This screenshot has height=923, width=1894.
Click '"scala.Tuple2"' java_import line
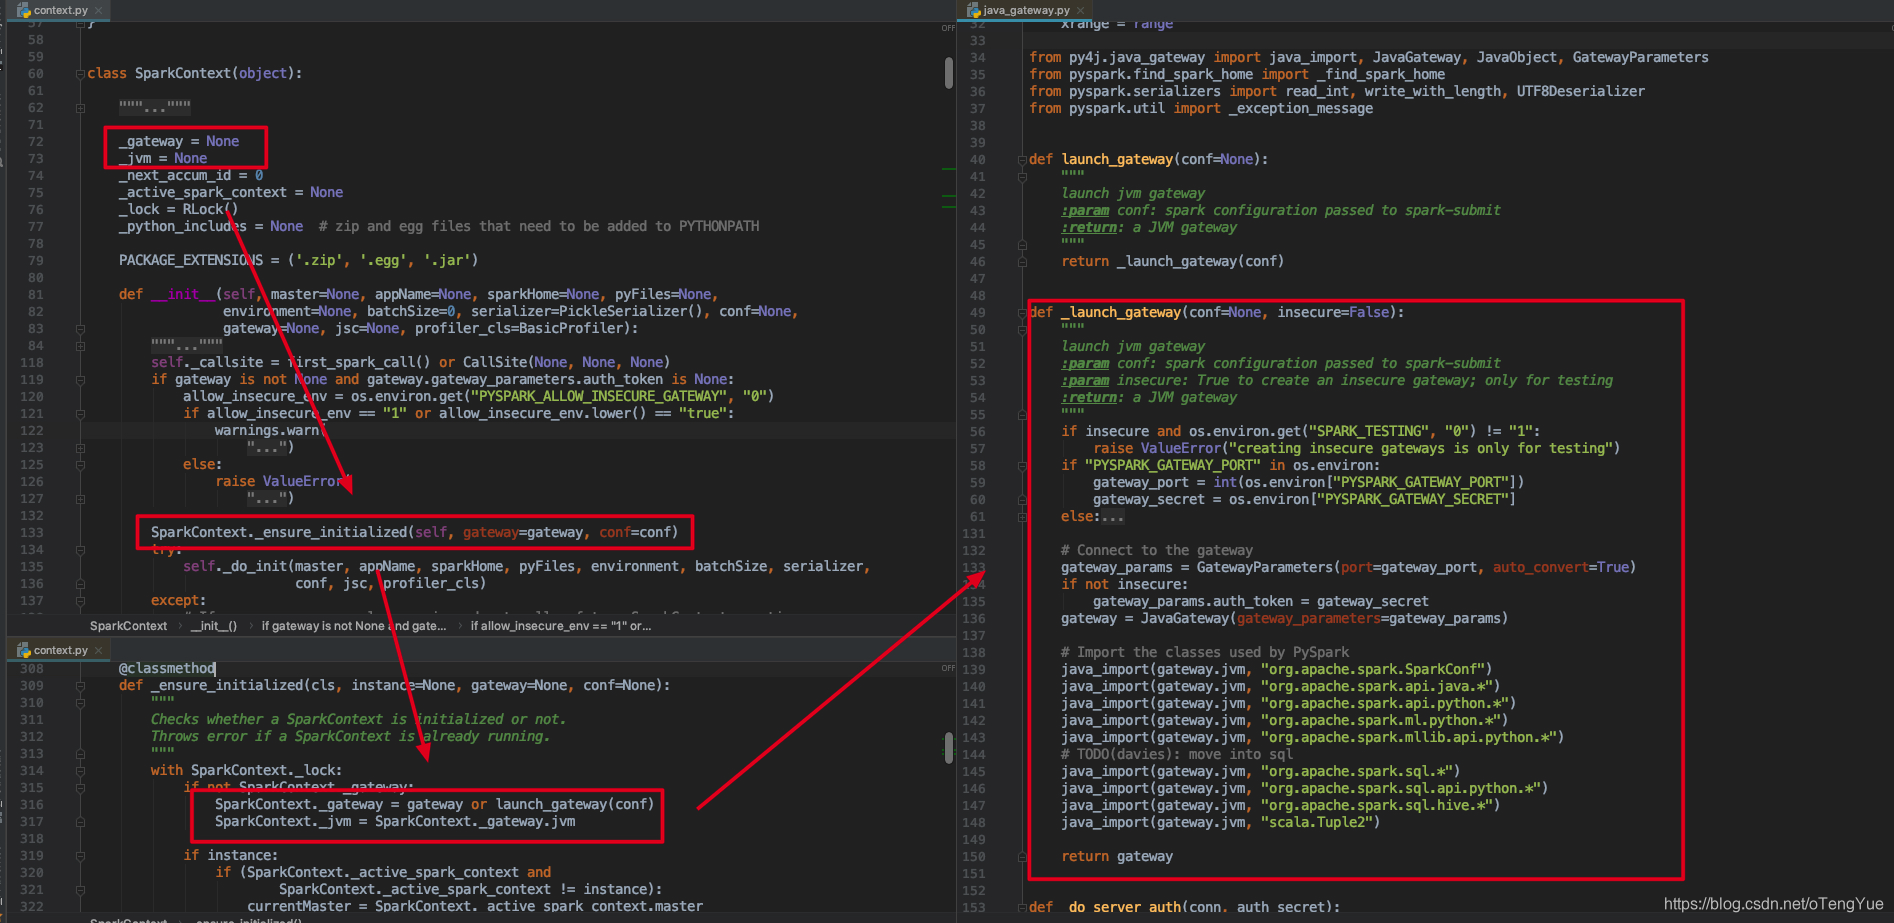click(x=1220, y=823)
